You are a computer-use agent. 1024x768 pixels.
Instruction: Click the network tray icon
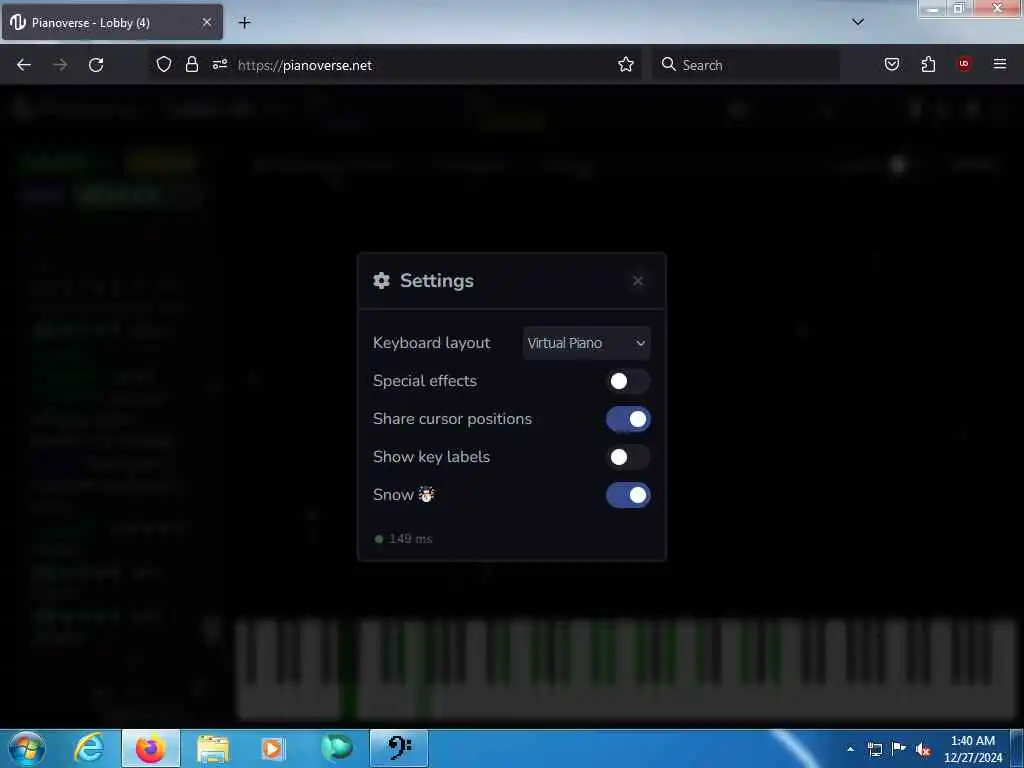[874, 749]
